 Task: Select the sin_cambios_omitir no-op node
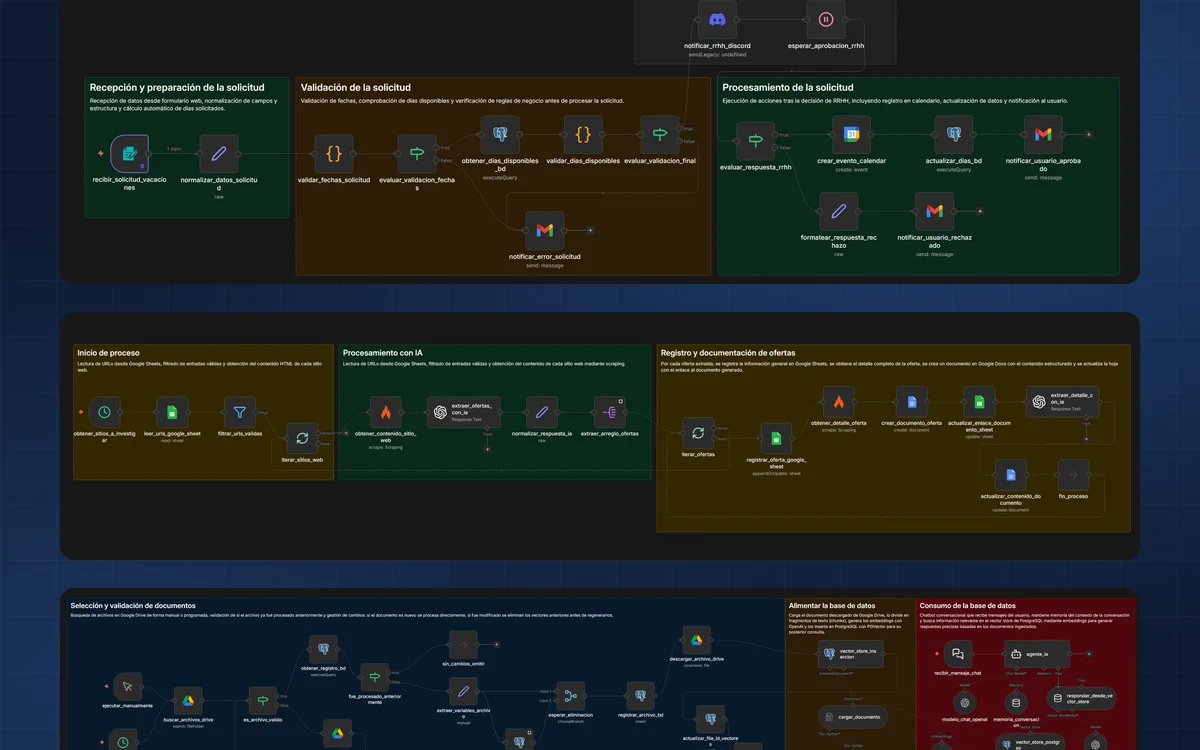click(x=463, y=645)
